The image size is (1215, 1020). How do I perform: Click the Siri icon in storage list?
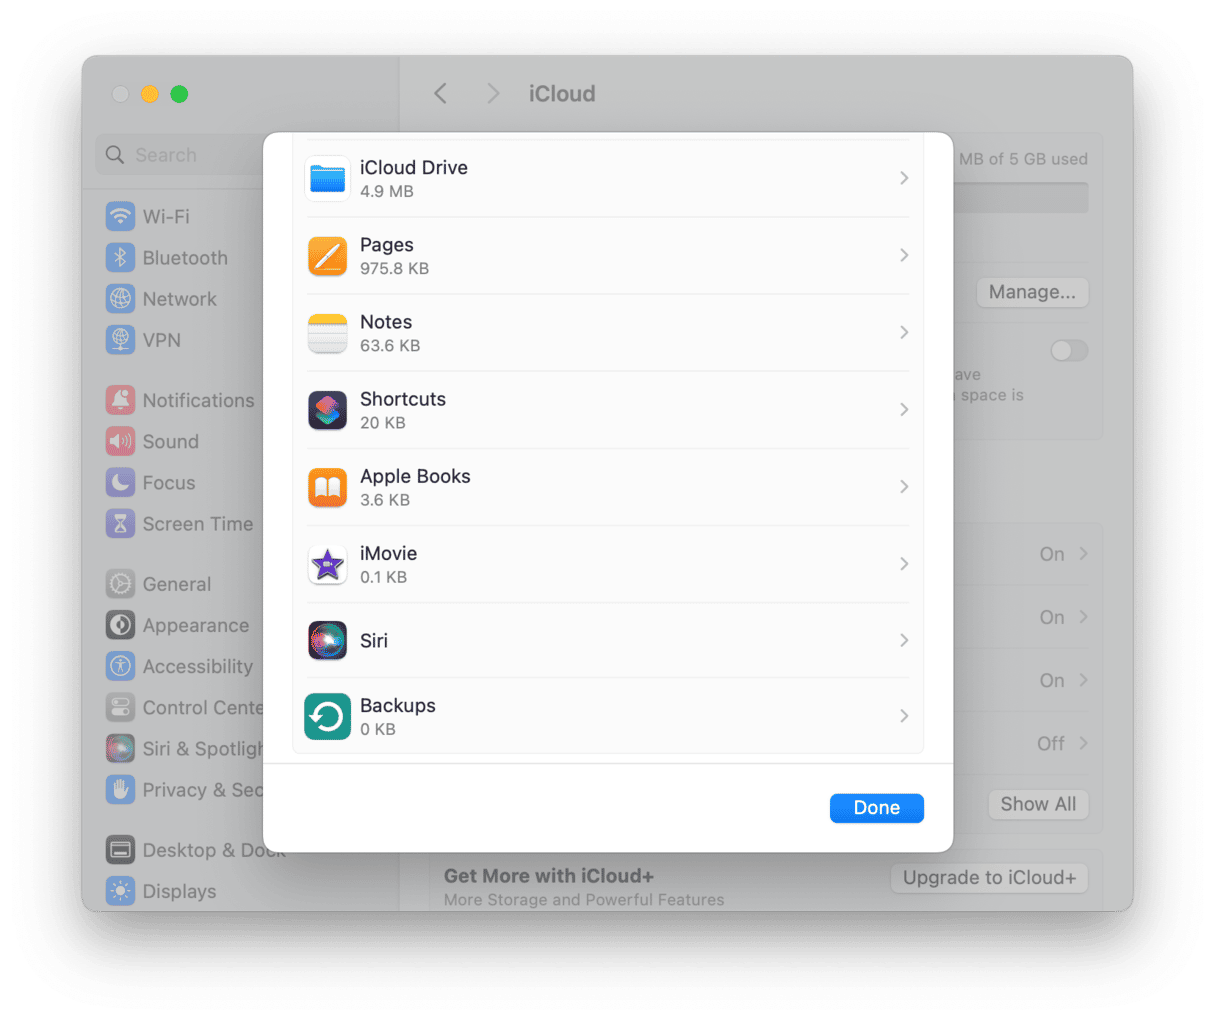[x=327, y=640]
